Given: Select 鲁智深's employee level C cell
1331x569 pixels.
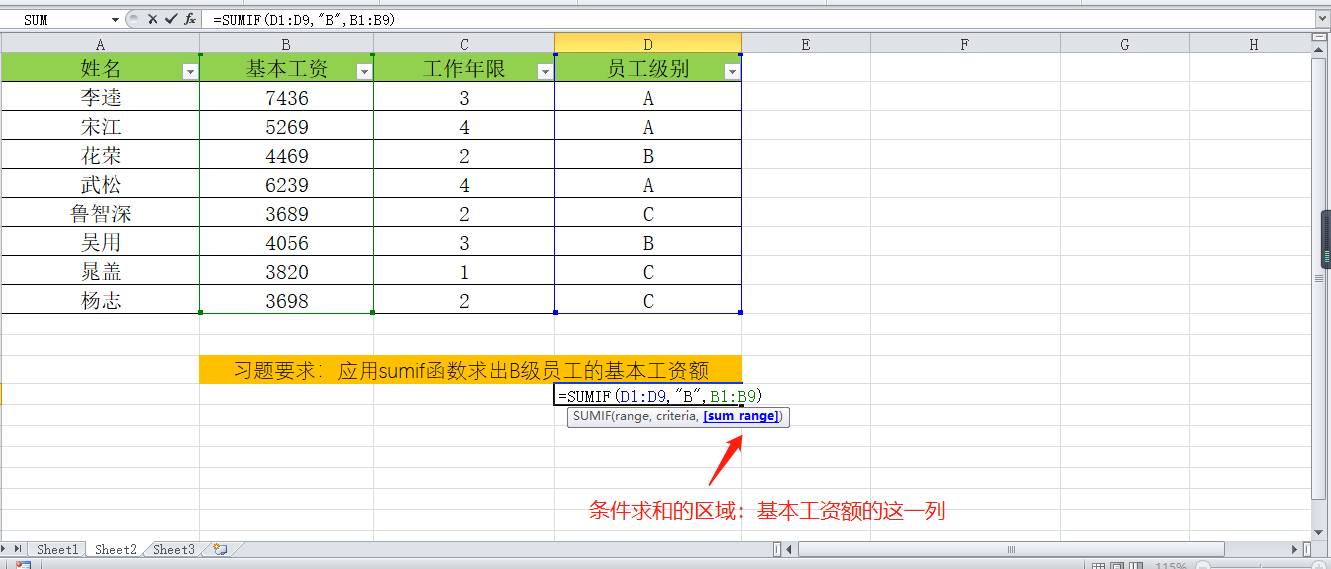Looking at the screenshot, I should (x=648, y=214).
